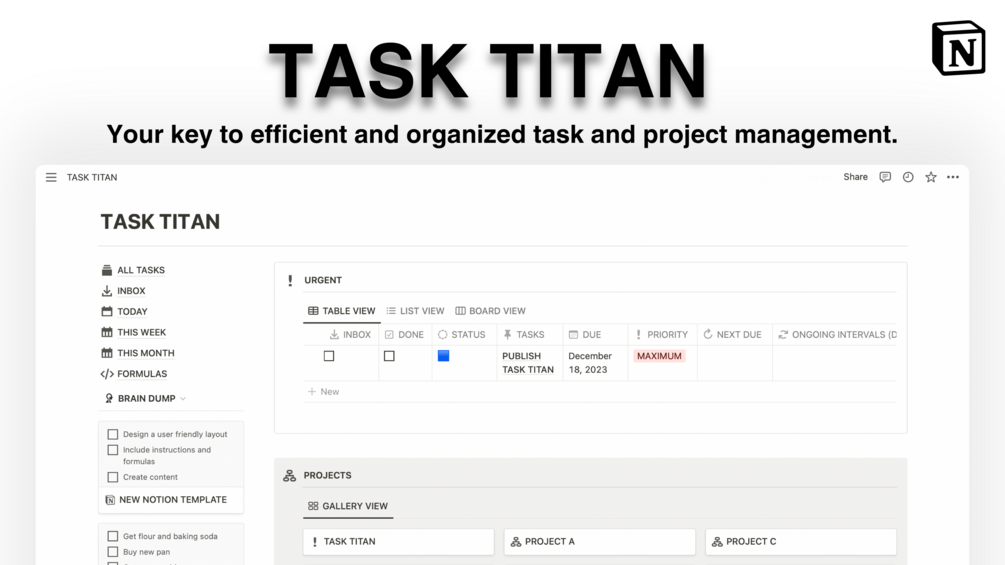Click the calendar icon in DUE column header
Image resolution: width=1005 pixels, height=565 pixels.
[x=574, y=334]
